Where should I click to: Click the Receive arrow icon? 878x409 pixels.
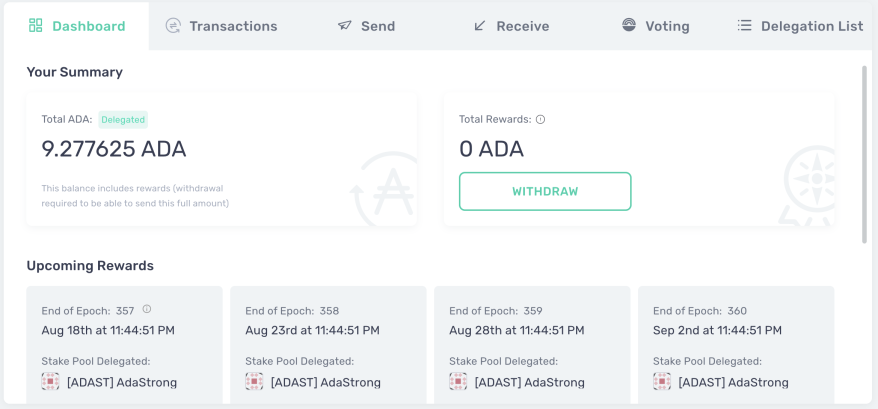[x=479, y=26]
